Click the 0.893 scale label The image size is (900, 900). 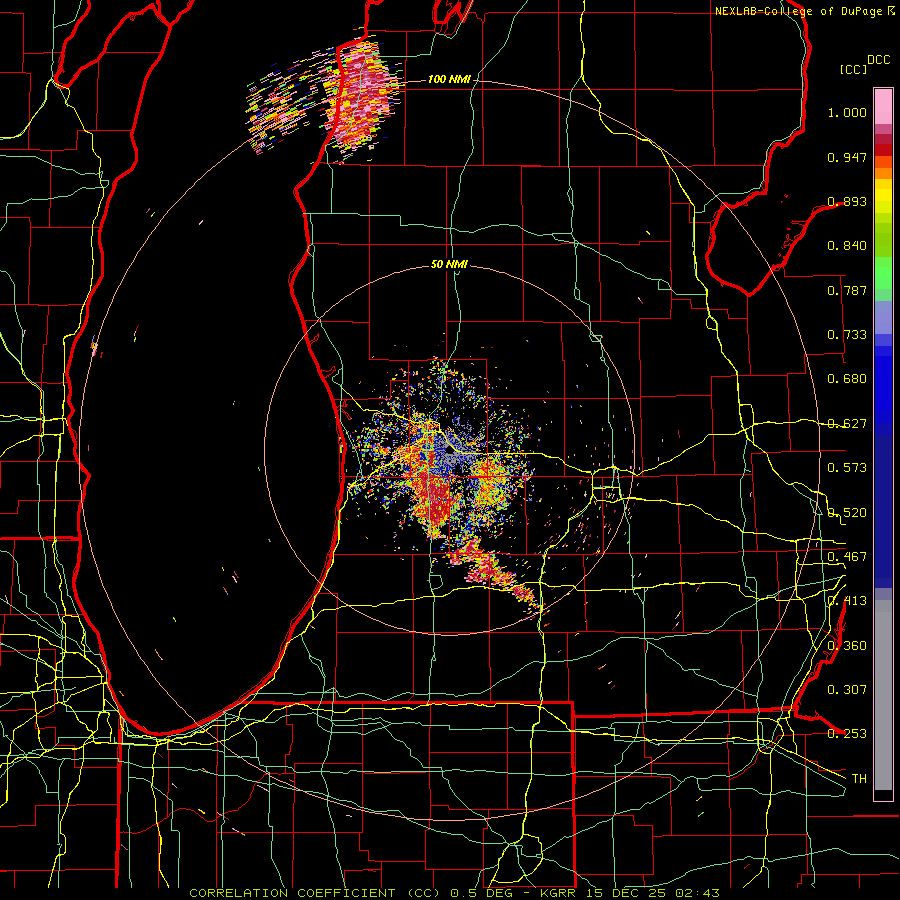(847, 201)
